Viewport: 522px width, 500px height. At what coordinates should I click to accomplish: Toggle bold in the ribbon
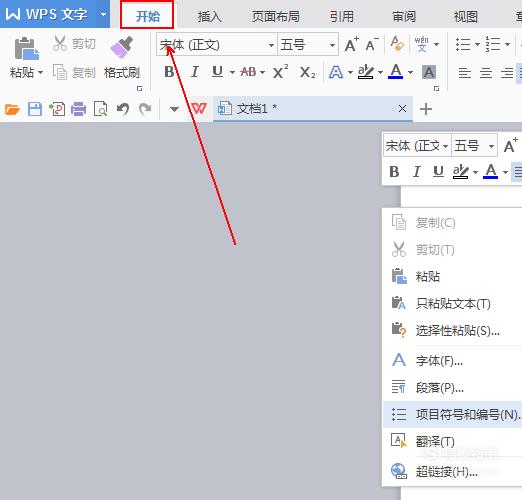click(169, 72)
